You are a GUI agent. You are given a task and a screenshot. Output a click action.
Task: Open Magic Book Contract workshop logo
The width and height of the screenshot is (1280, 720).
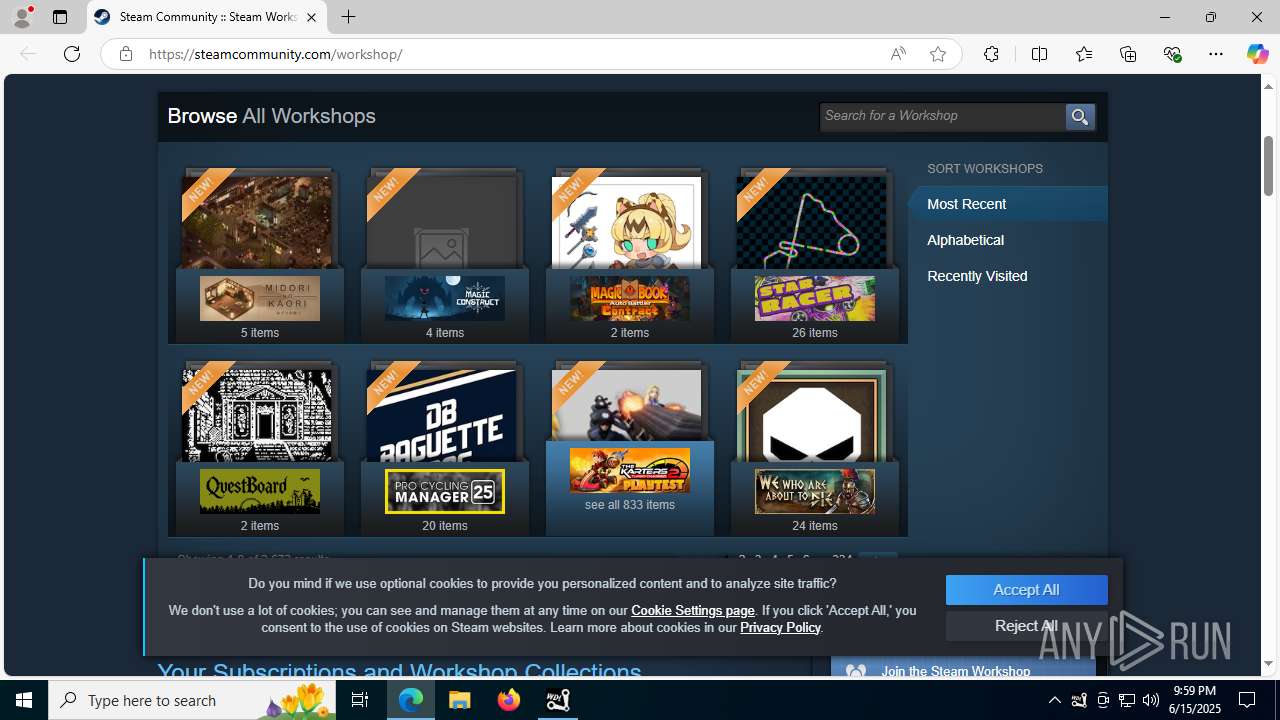pyautogui.click(x=630, y=298)
